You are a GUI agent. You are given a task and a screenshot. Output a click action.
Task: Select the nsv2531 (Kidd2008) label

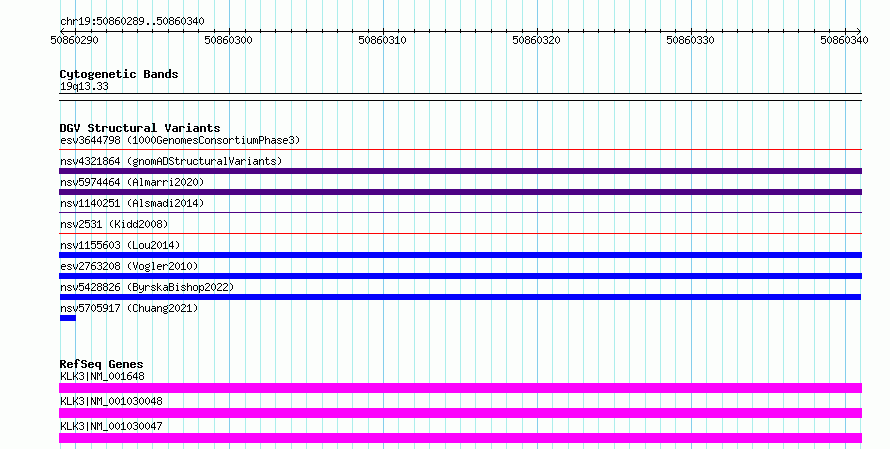114,224
